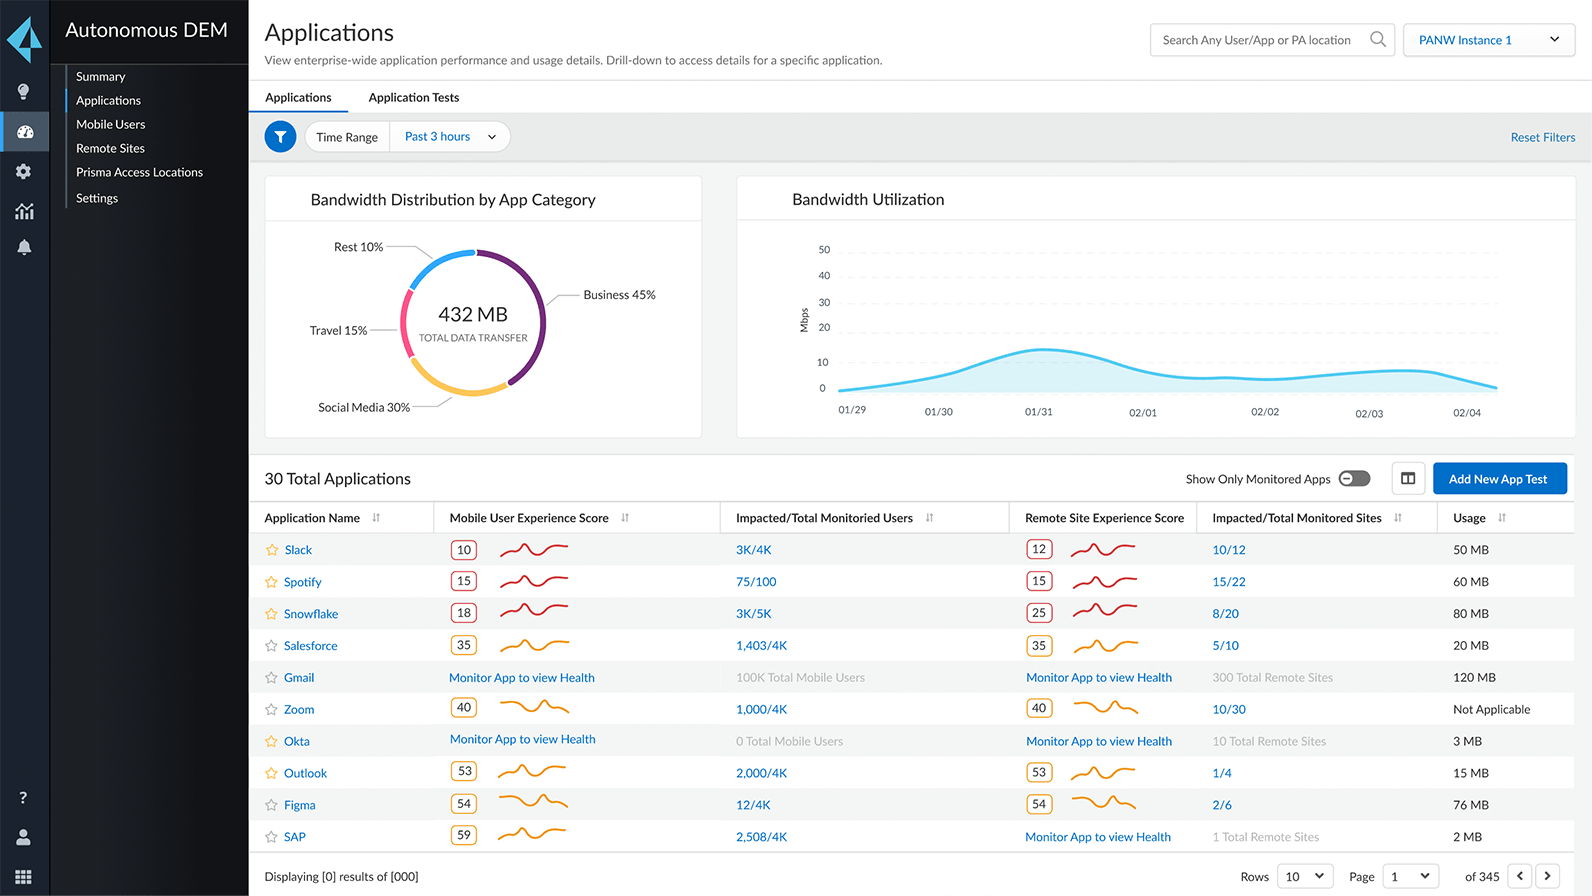Click the Add New App Test button

(x=1498, y=479)
